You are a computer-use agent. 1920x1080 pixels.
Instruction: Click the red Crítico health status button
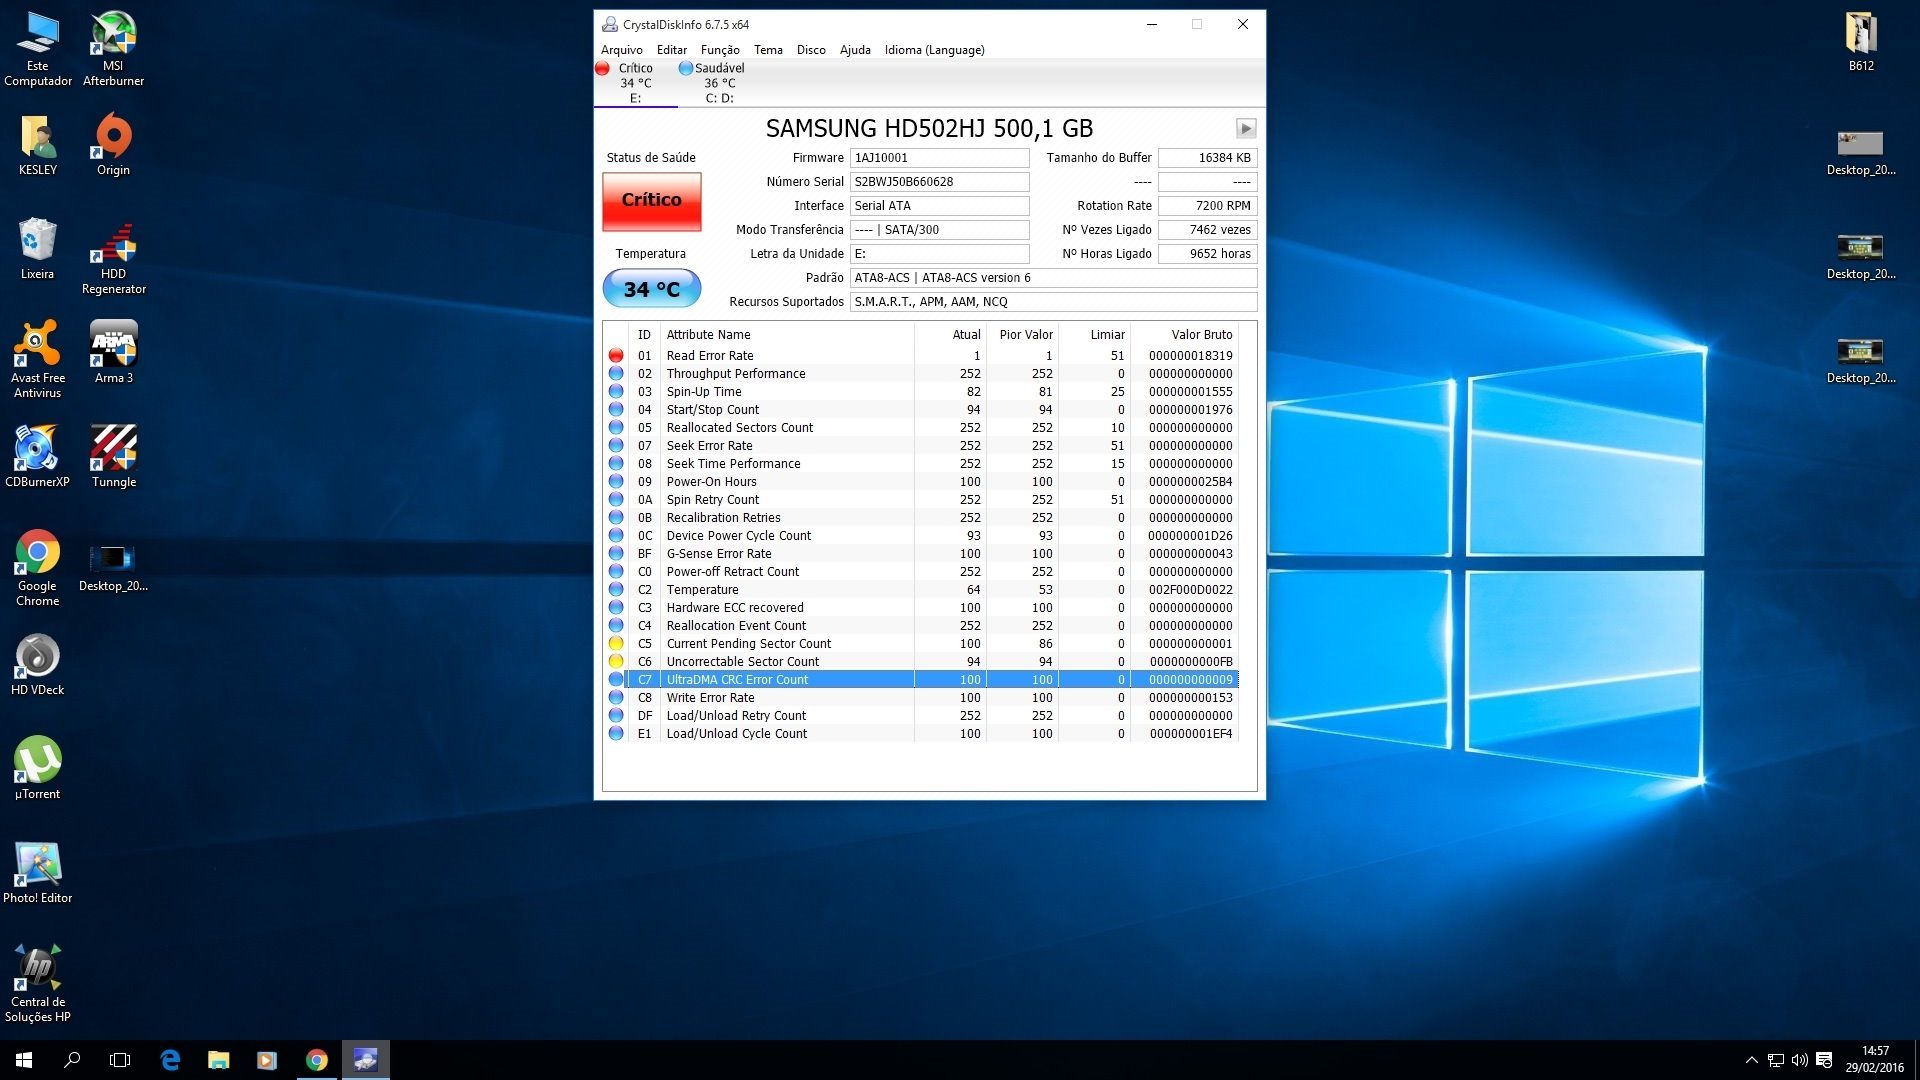651,201
